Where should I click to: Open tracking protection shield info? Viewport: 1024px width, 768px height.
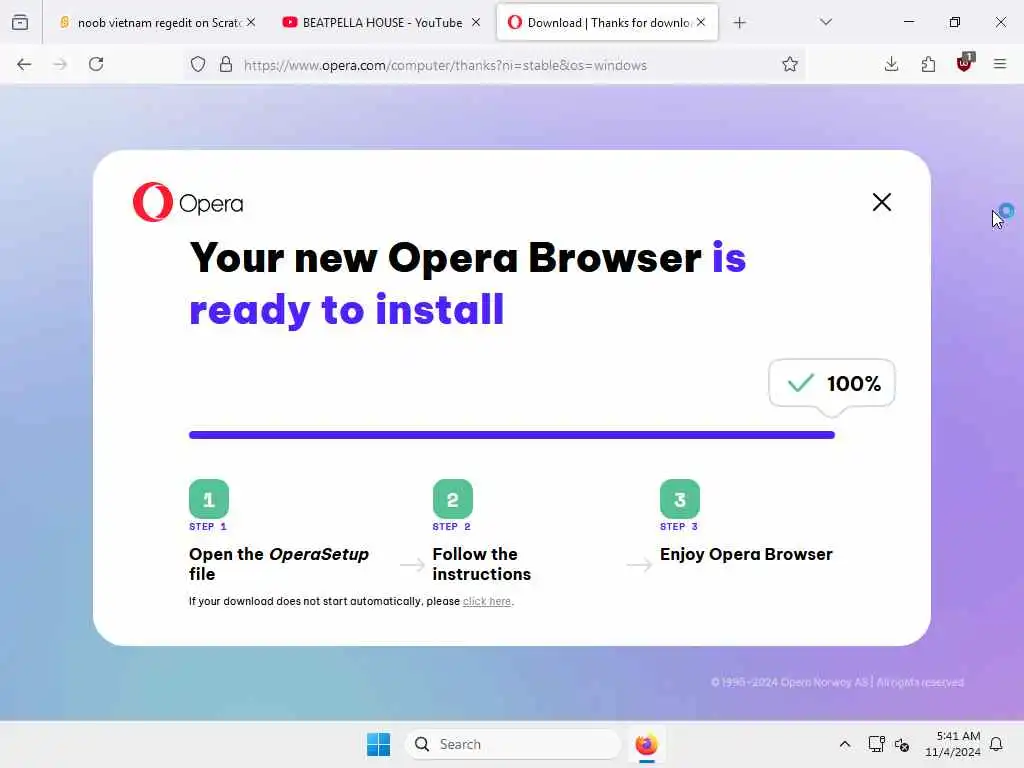point(198,65)
